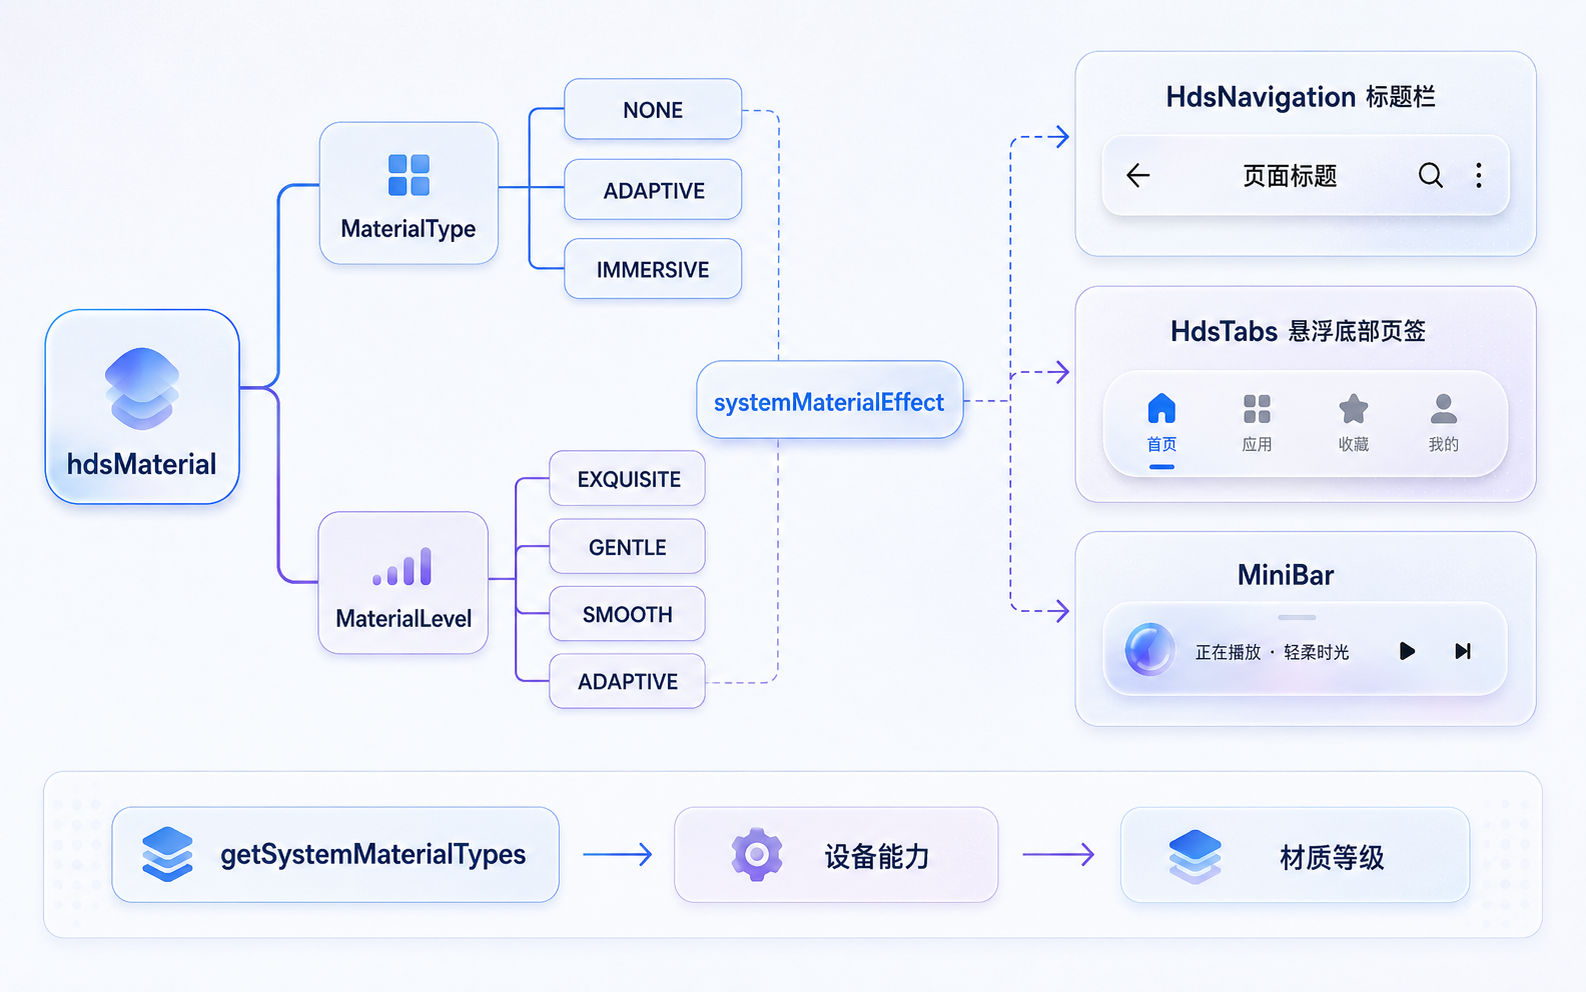The width and height of the screenshot is (1586, 992).
Task: Click the MiniBar album art orb
Action: (x=1150, y=649)
